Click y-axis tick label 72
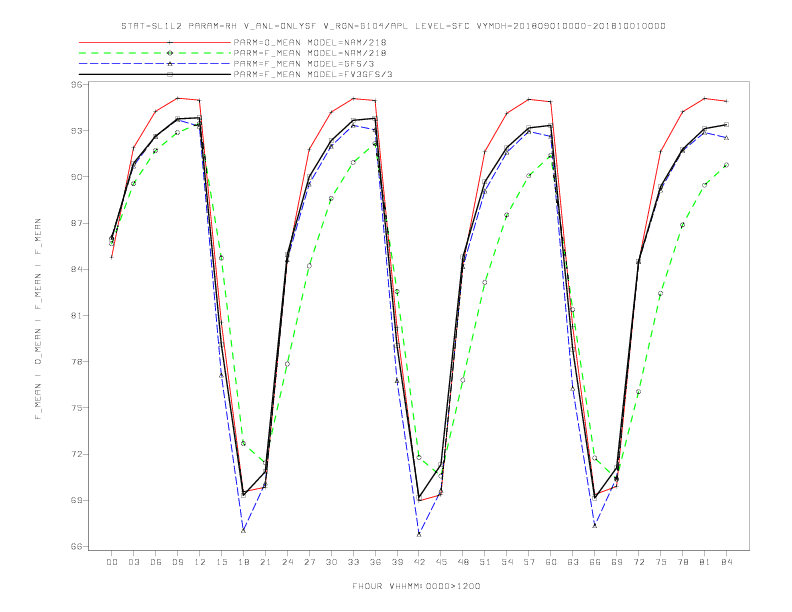 [x=76, y=454]
